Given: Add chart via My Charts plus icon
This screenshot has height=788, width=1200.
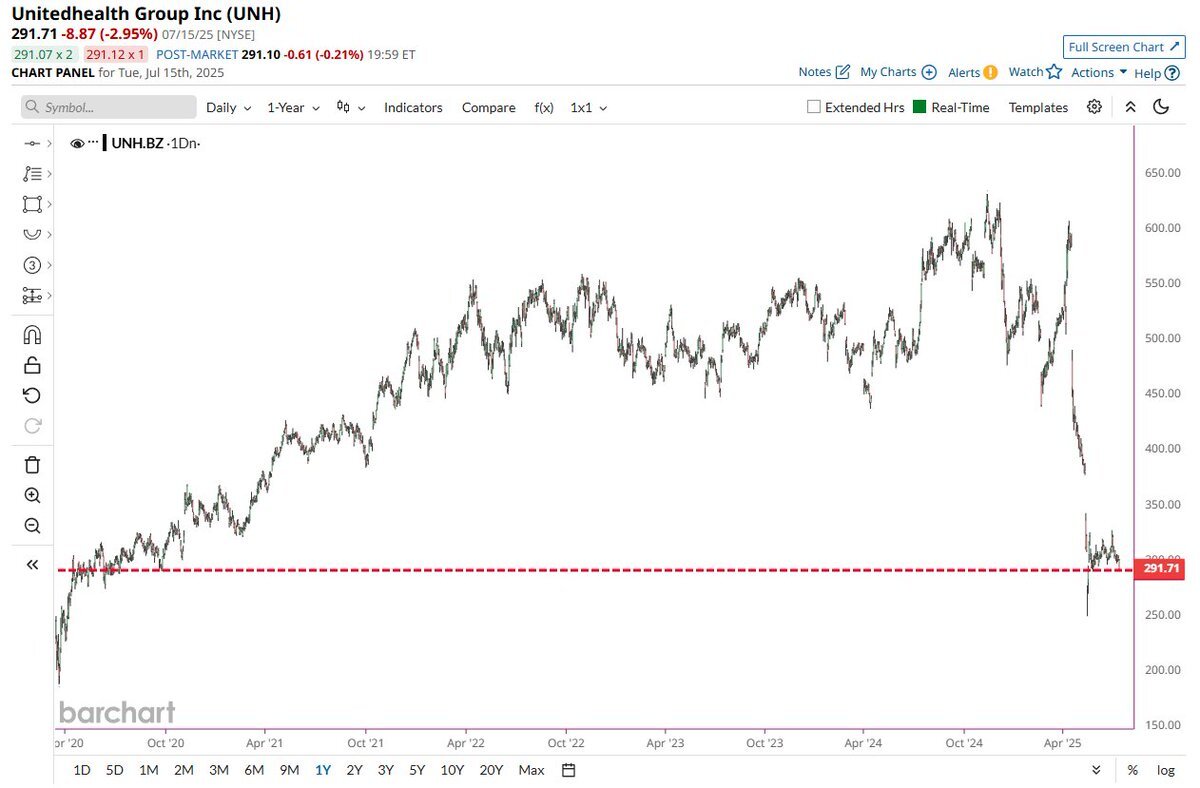Looking at the screenshot, I should coord(929,72).
